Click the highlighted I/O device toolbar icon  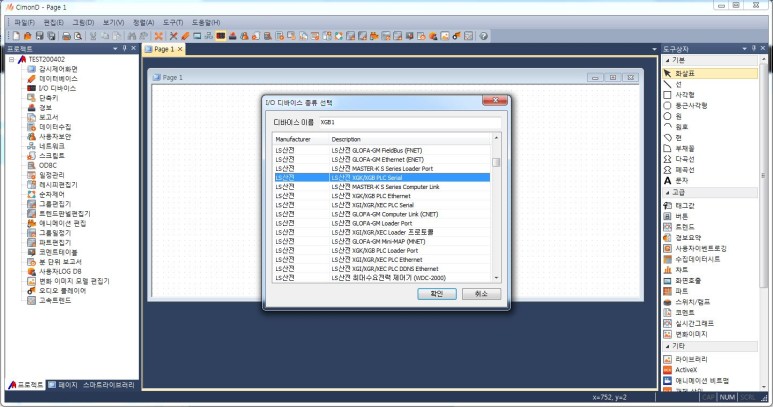tap(220, 36)
